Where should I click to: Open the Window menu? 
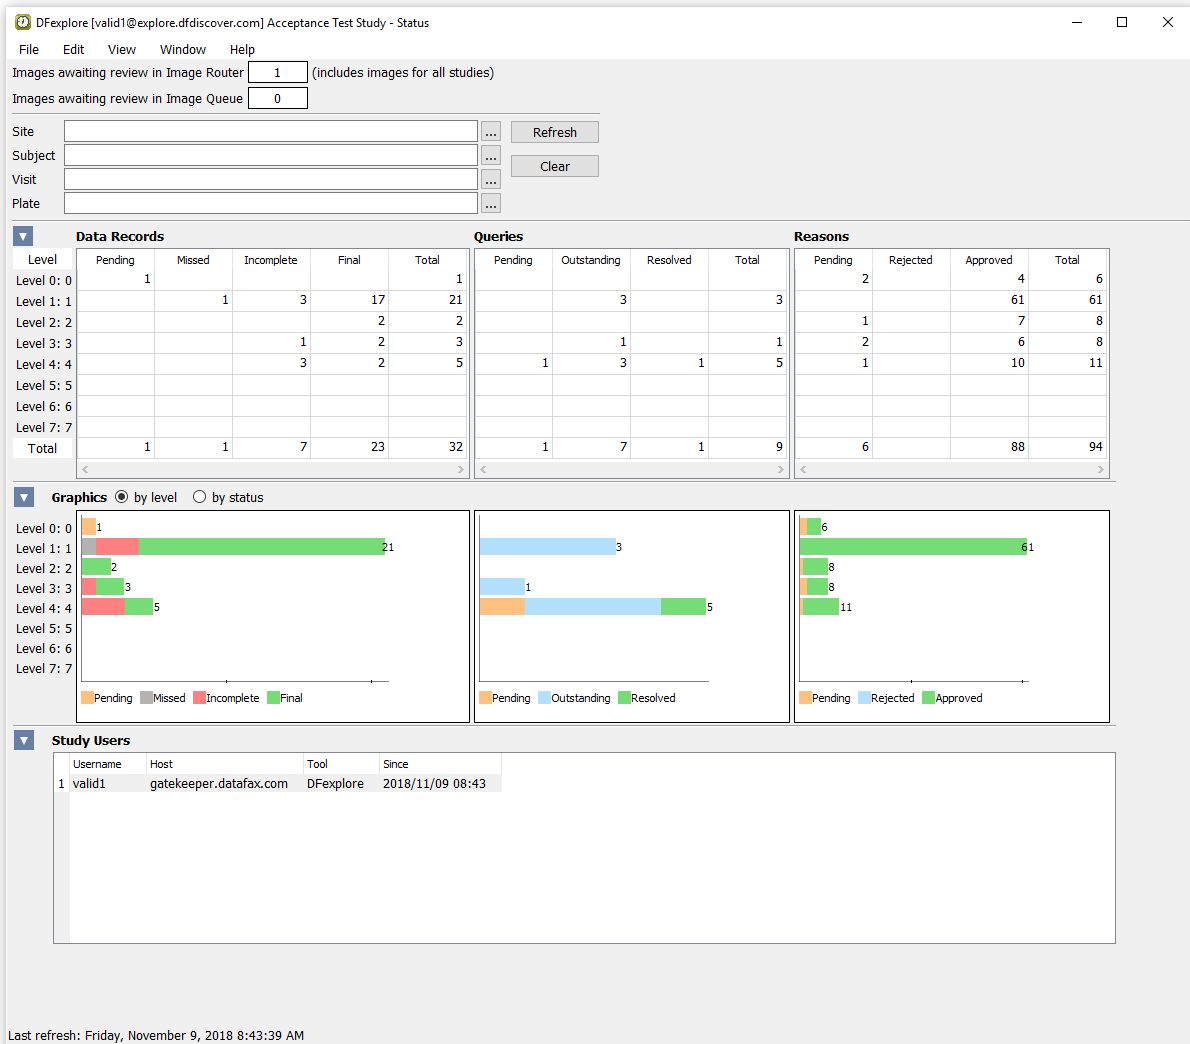182,49
